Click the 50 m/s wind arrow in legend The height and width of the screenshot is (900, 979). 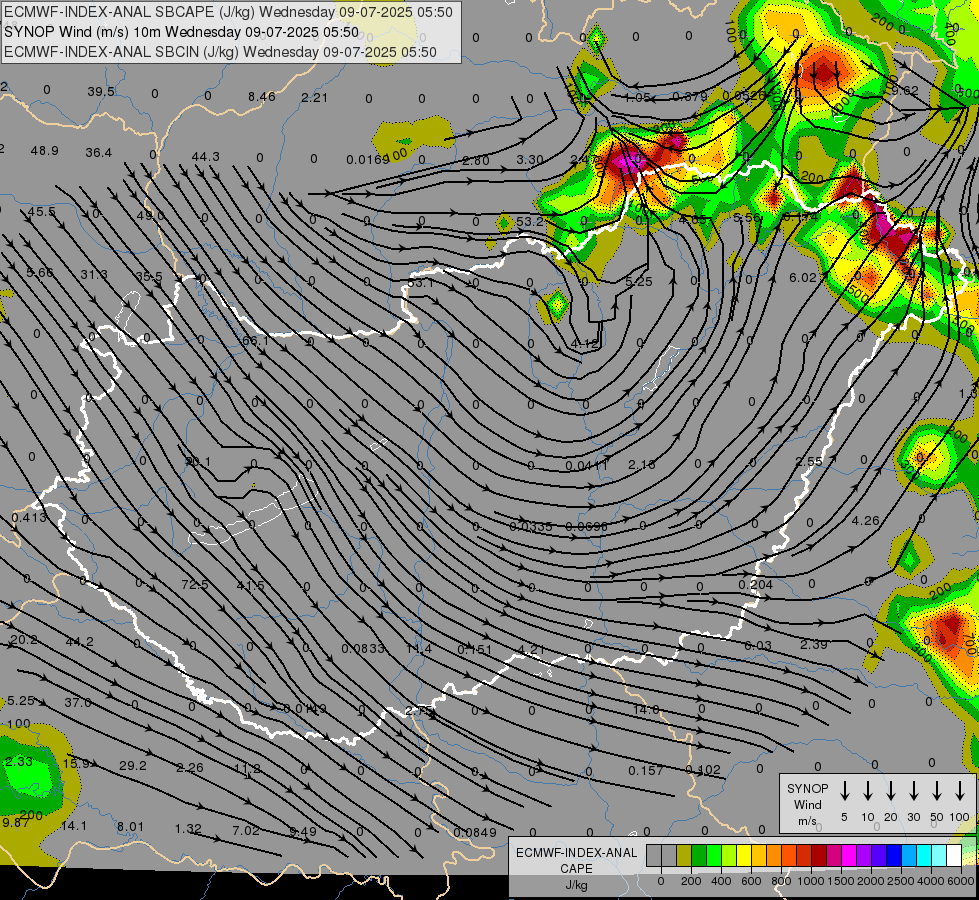[x=937, y=791]
